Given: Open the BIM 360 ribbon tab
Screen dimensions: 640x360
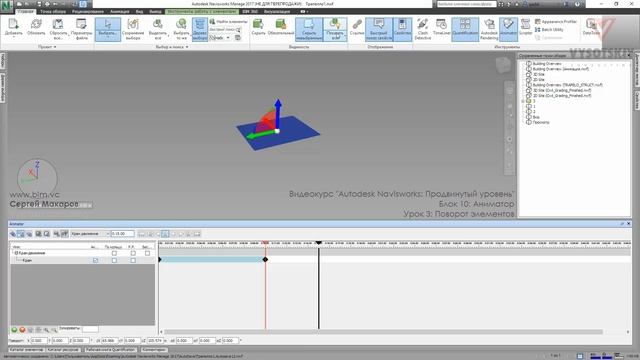Looking at the screenshot, I should pos(250,11).
